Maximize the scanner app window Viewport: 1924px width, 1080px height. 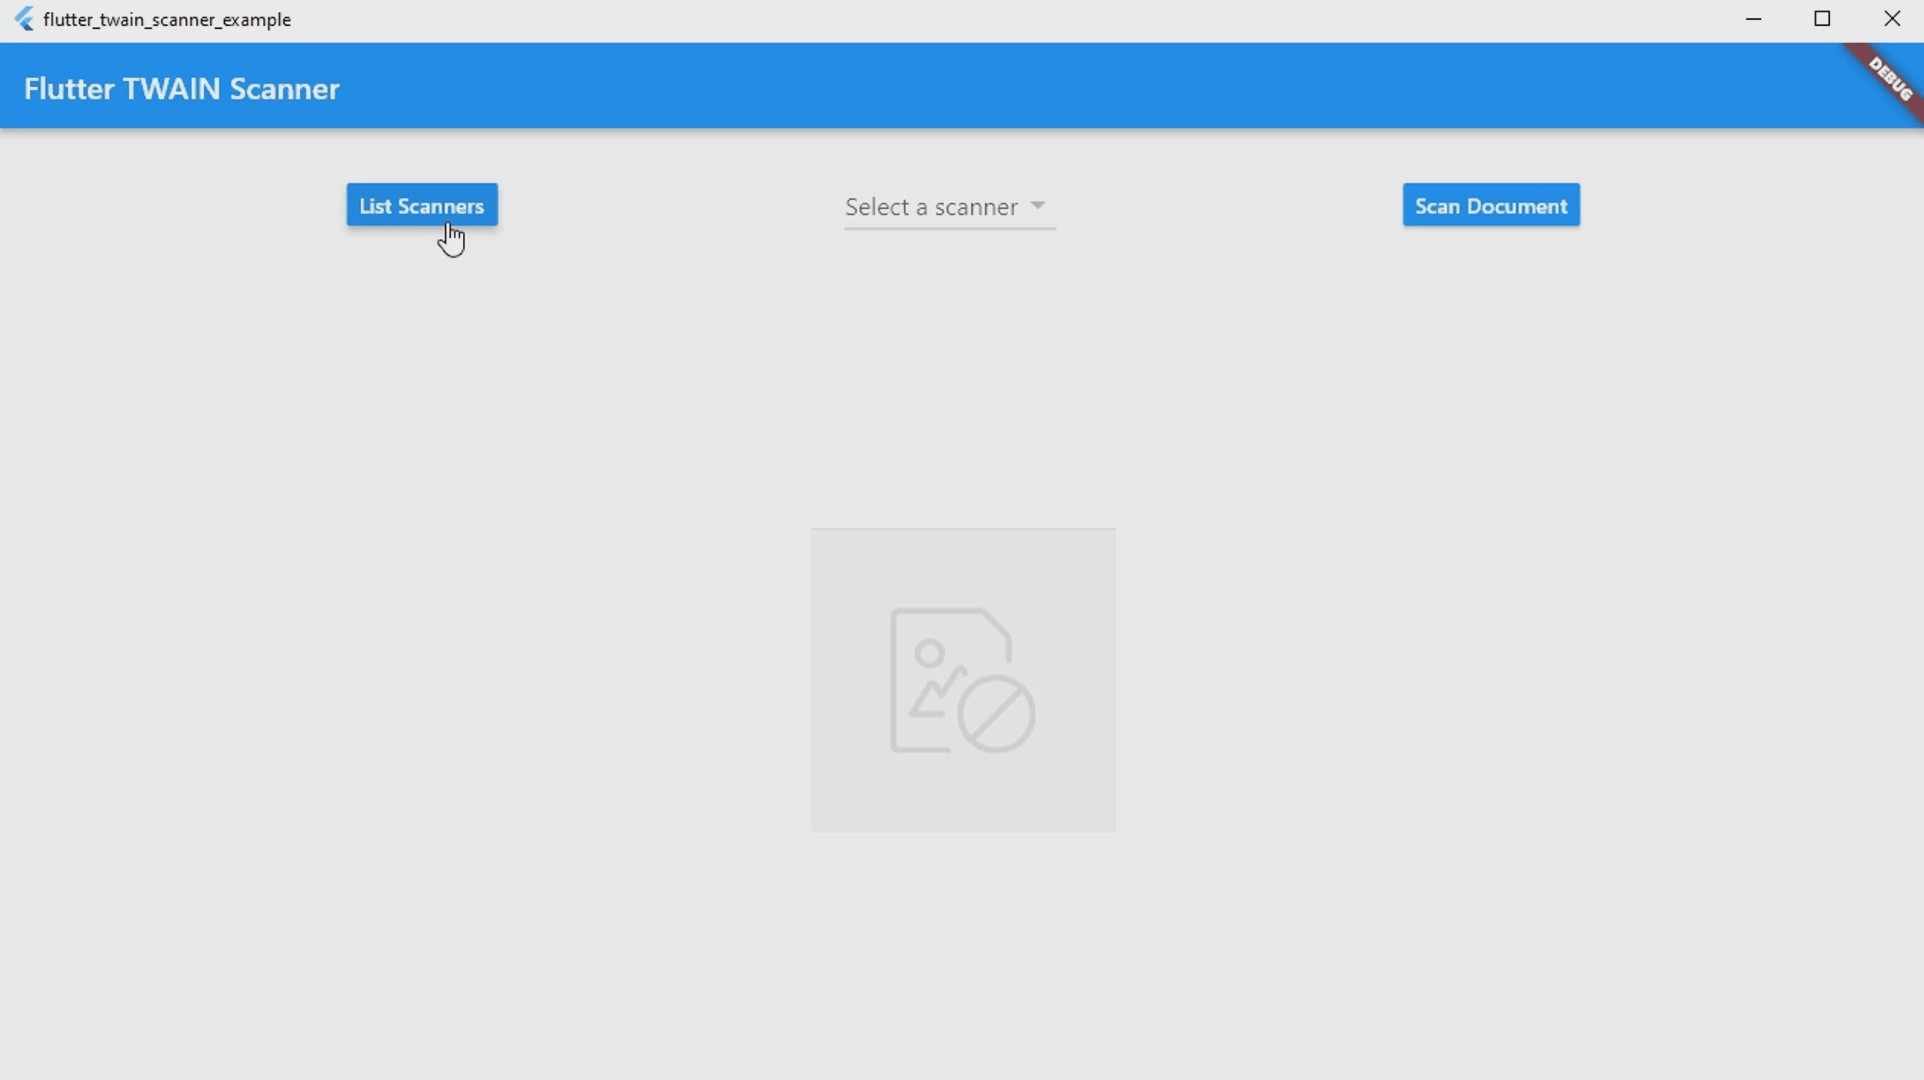pyautogui.click(x=1823, y=19)
